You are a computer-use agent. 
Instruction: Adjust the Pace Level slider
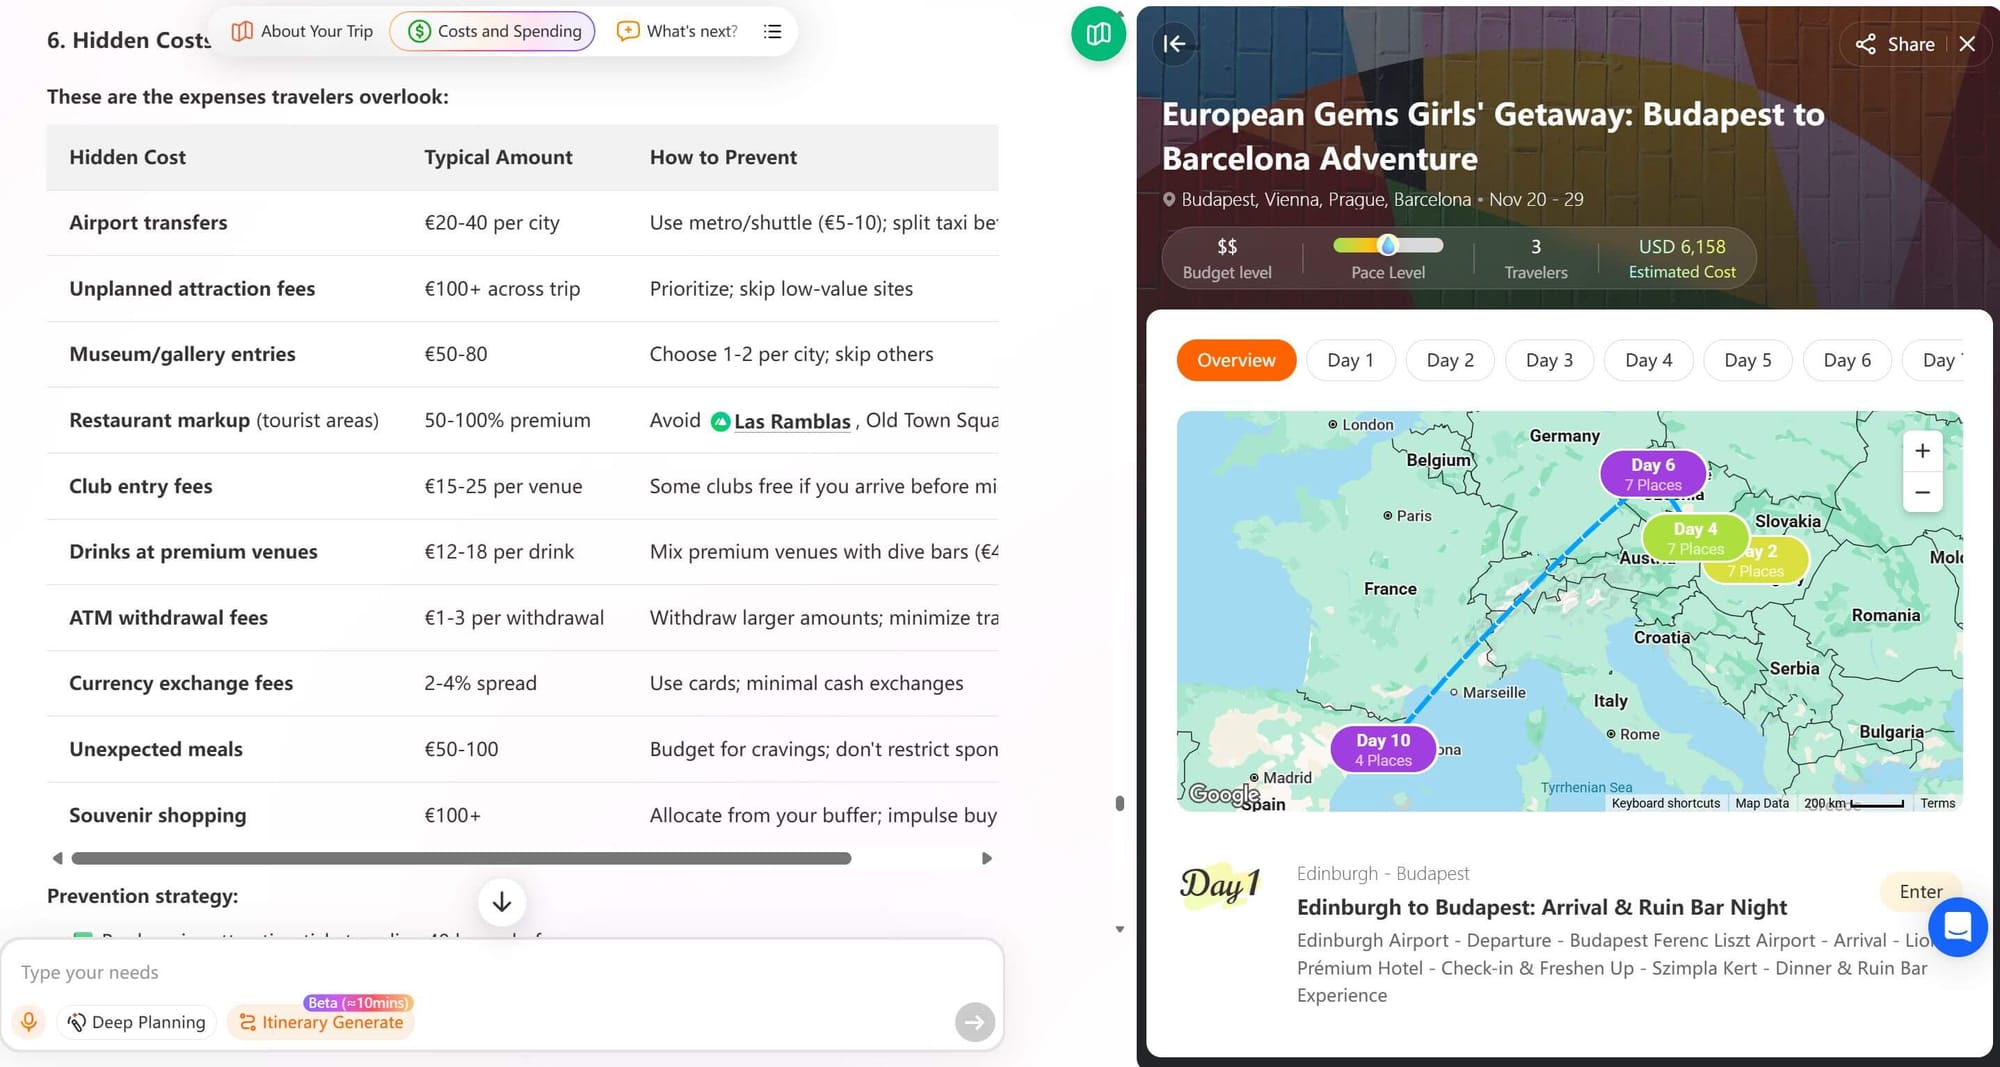click(x=1387, y=246)
